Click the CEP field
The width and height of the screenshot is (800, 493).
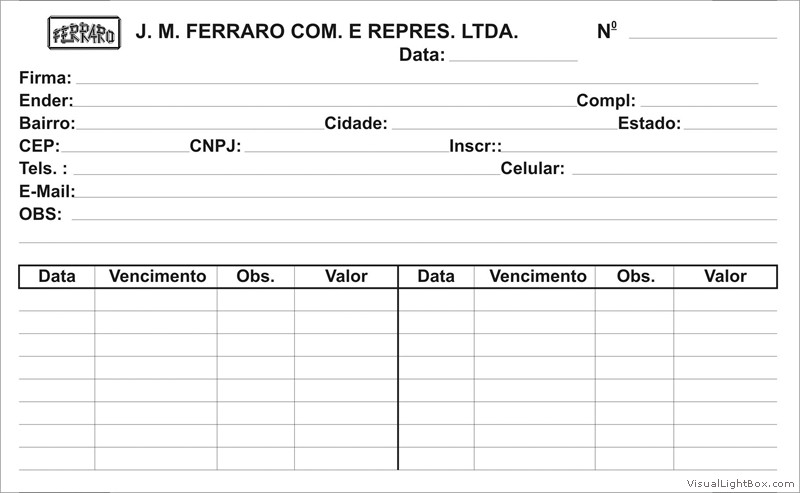coord(125,145)
